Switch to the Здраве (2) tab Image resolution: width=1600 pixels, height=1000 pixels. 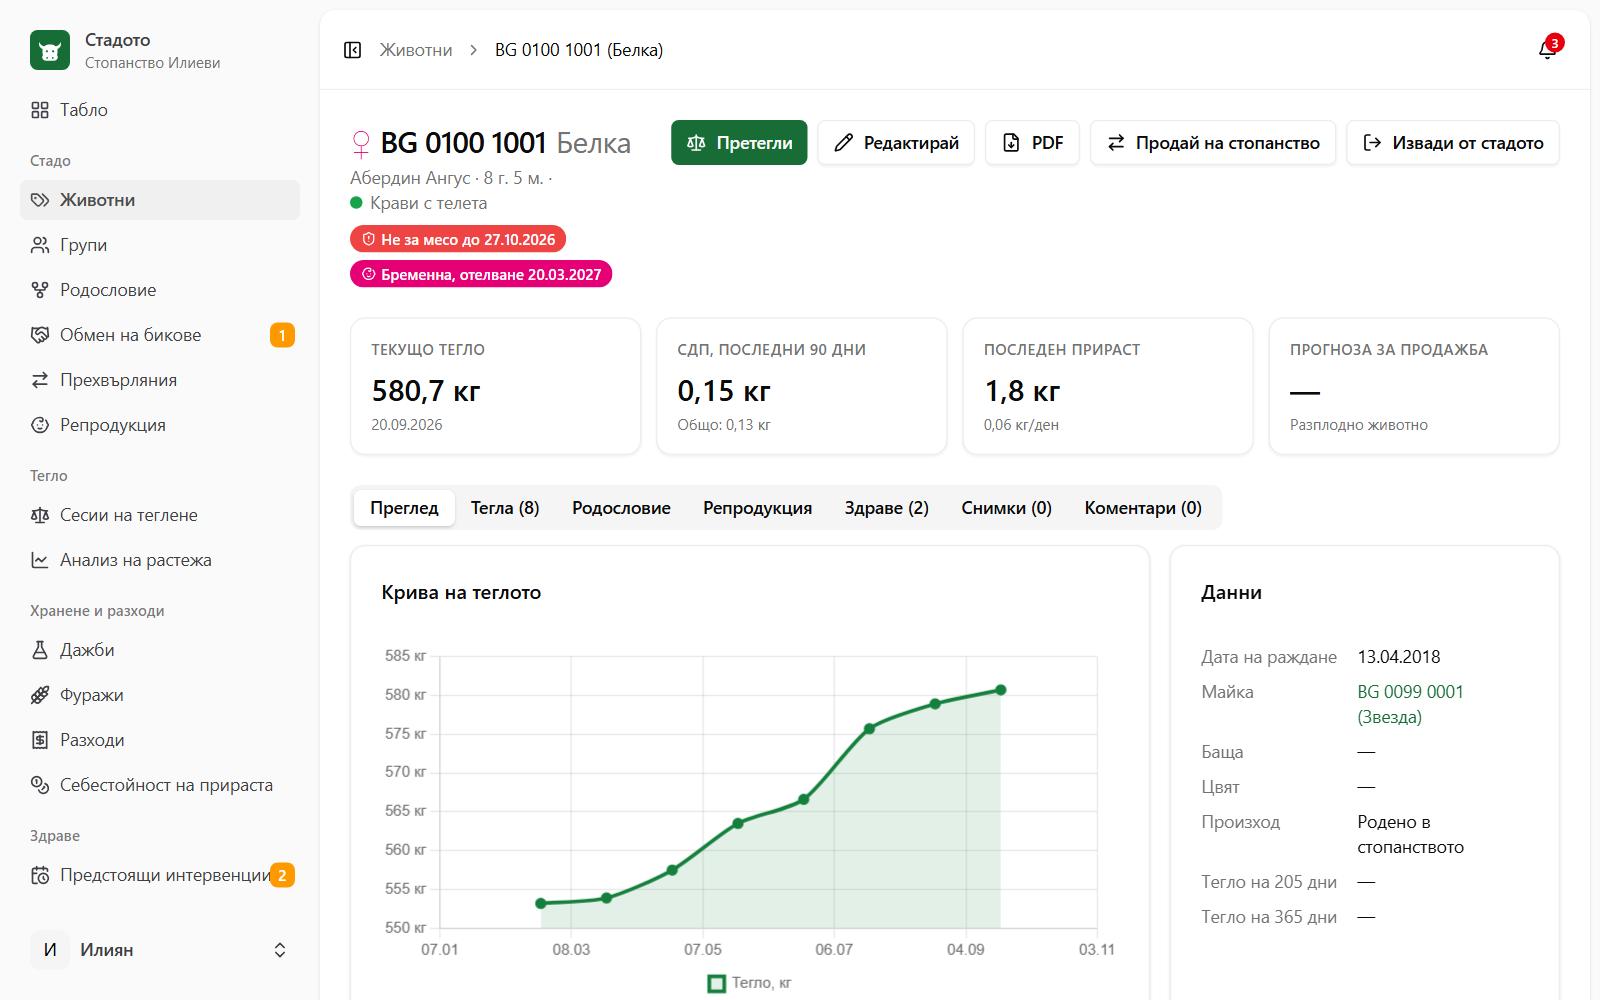pos(886,508)
